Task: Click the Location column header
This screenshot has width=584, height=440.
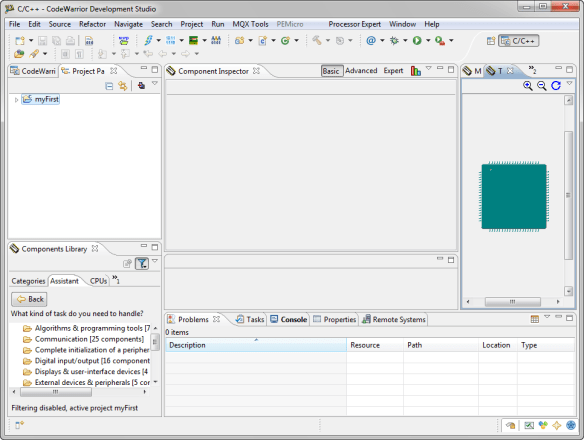Action: 498,345
